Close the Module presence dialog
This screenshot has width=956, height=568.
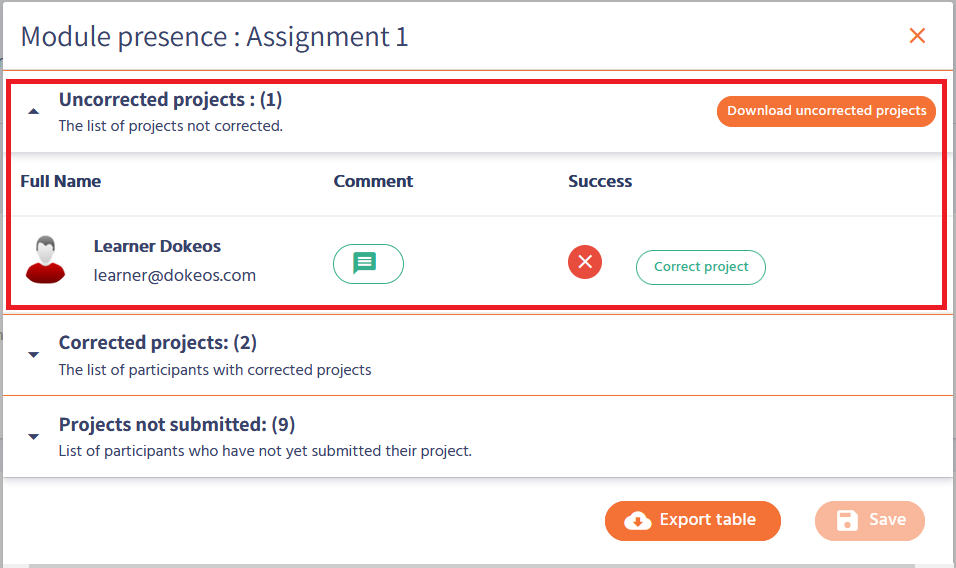click(916, 36)
